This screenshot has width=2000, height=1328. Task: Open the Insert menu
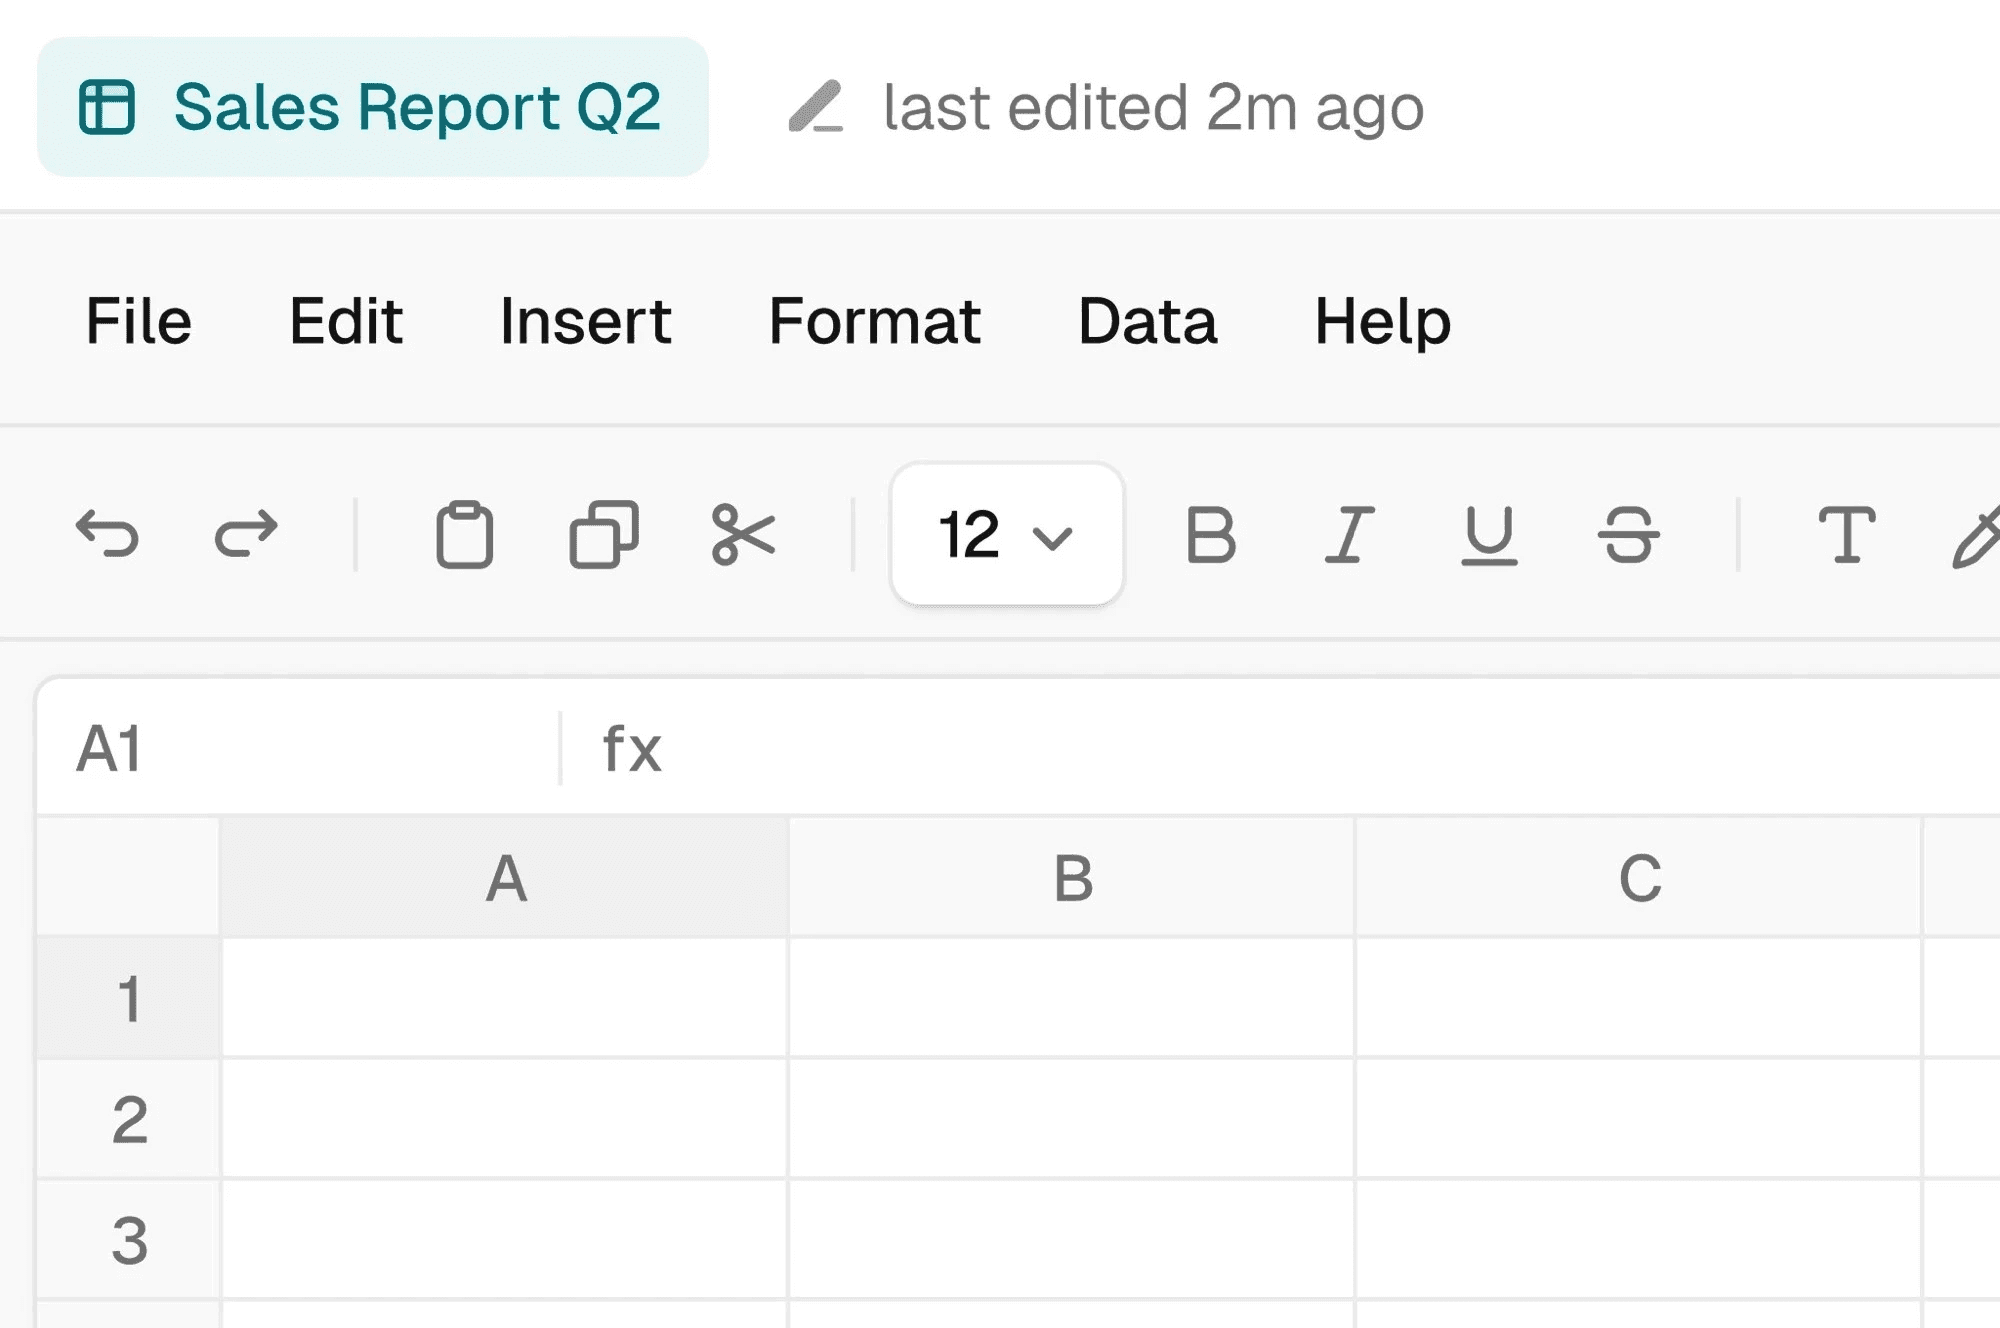click(585, 321)
